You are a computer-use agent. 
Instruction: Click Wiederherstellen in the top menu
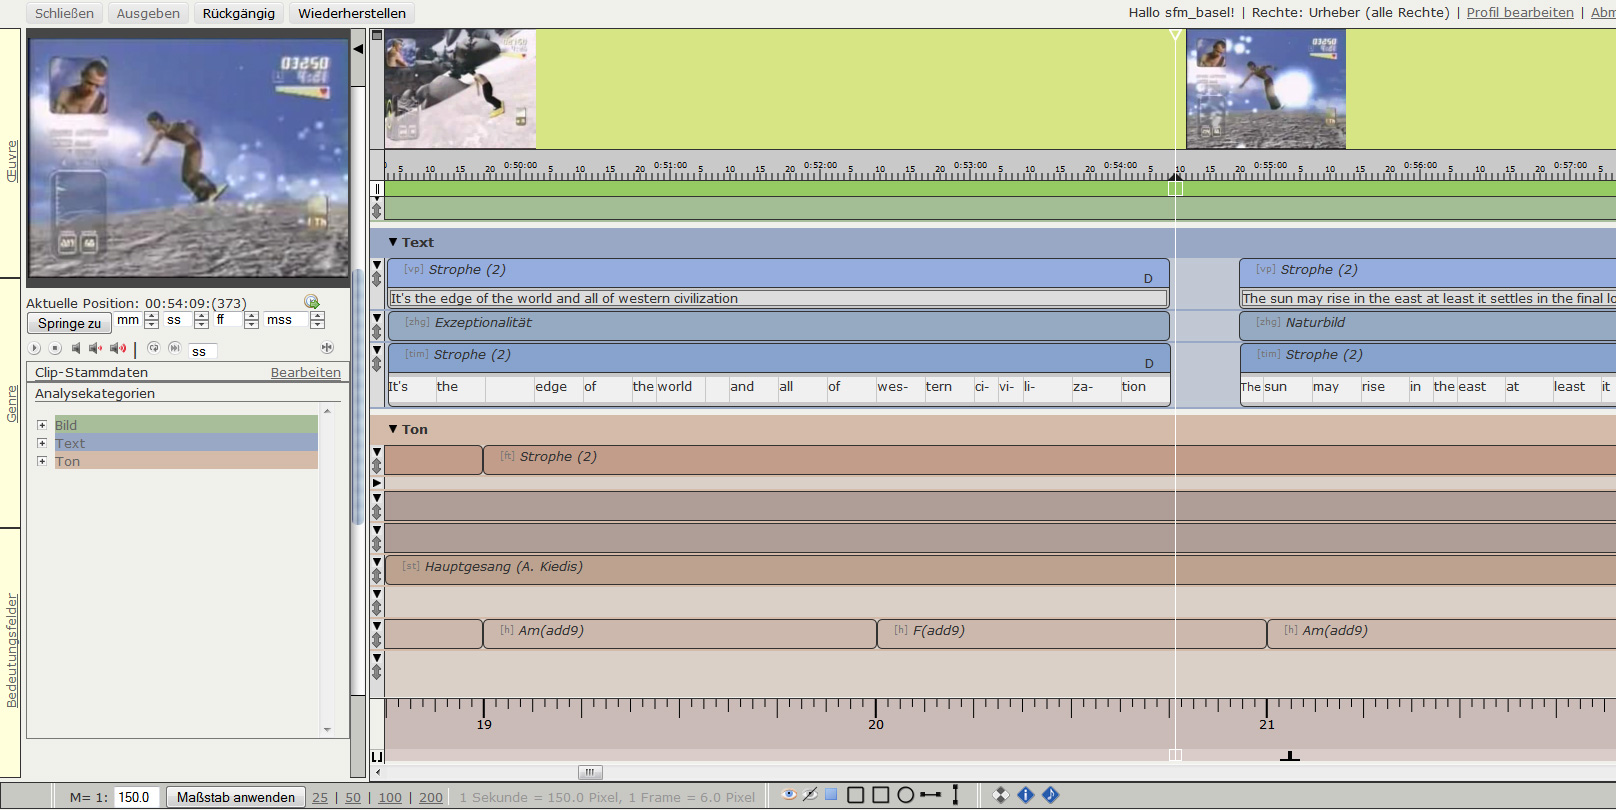coord(352,13)
